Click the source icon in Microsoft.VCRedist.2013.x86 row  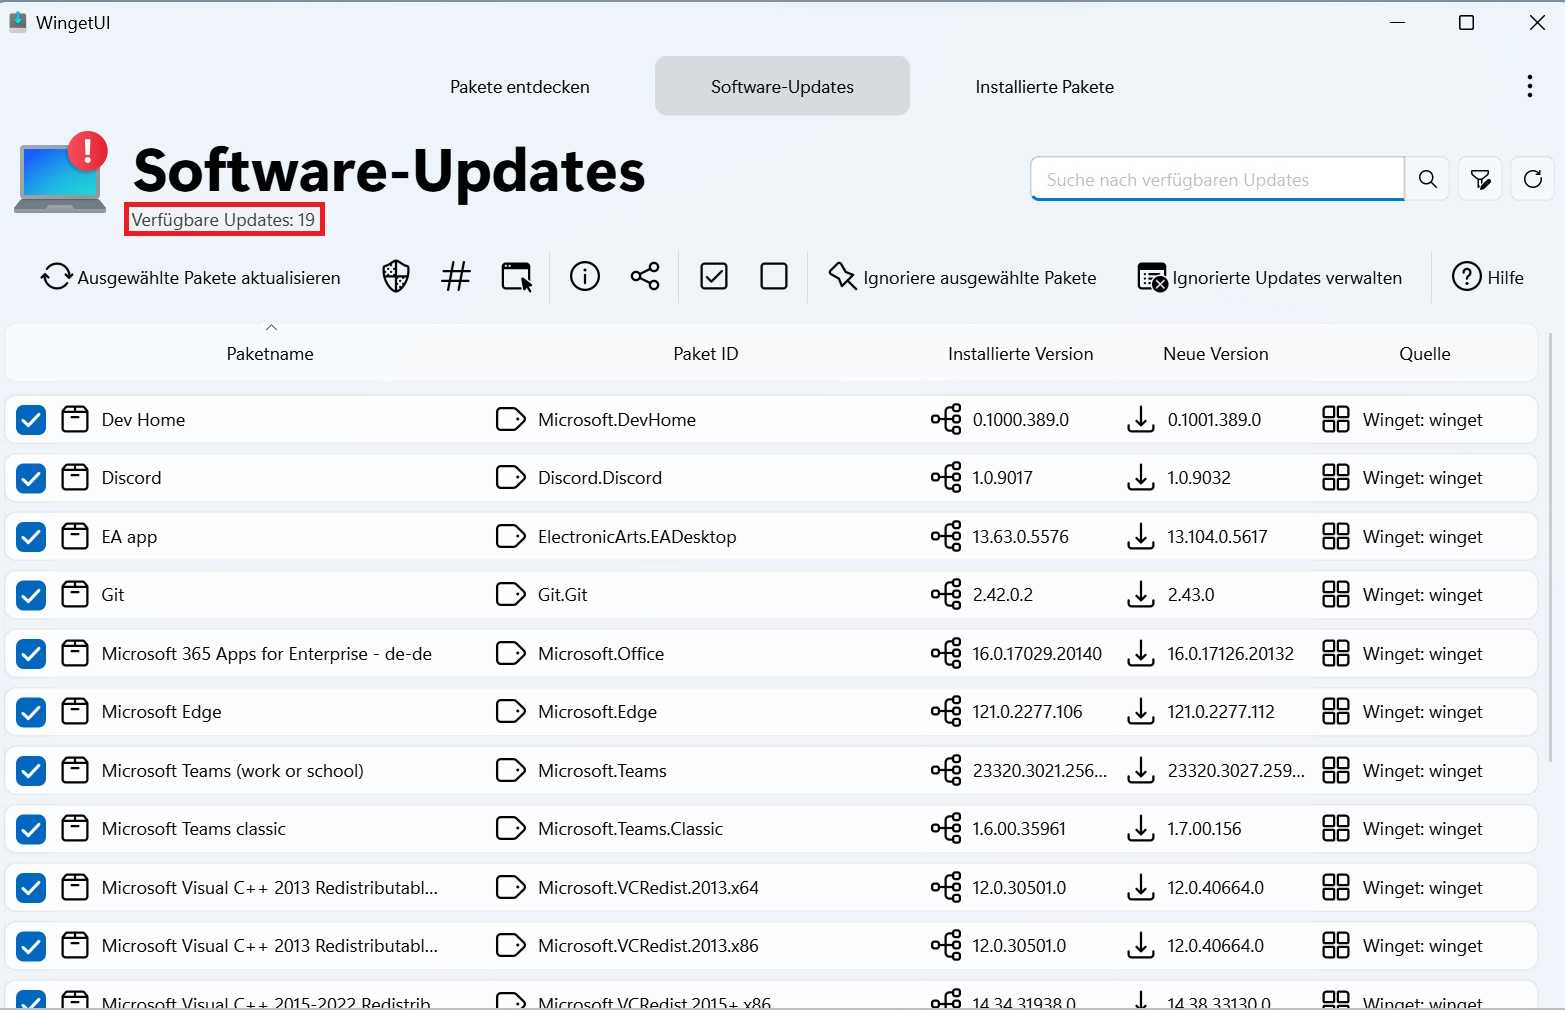pyautogui.click(x=1336, y=946)
